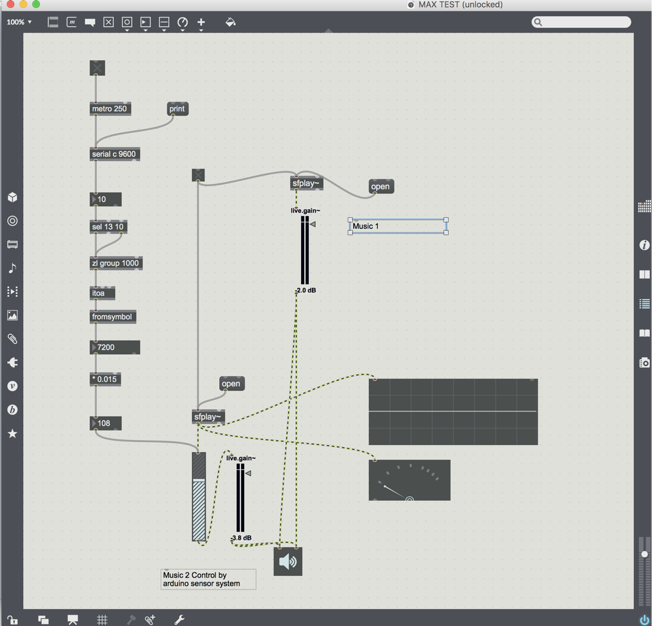The height and width of the screenshot is (626, 652).
Task: Select the fromsymbol object
Action: coord(113,317)
